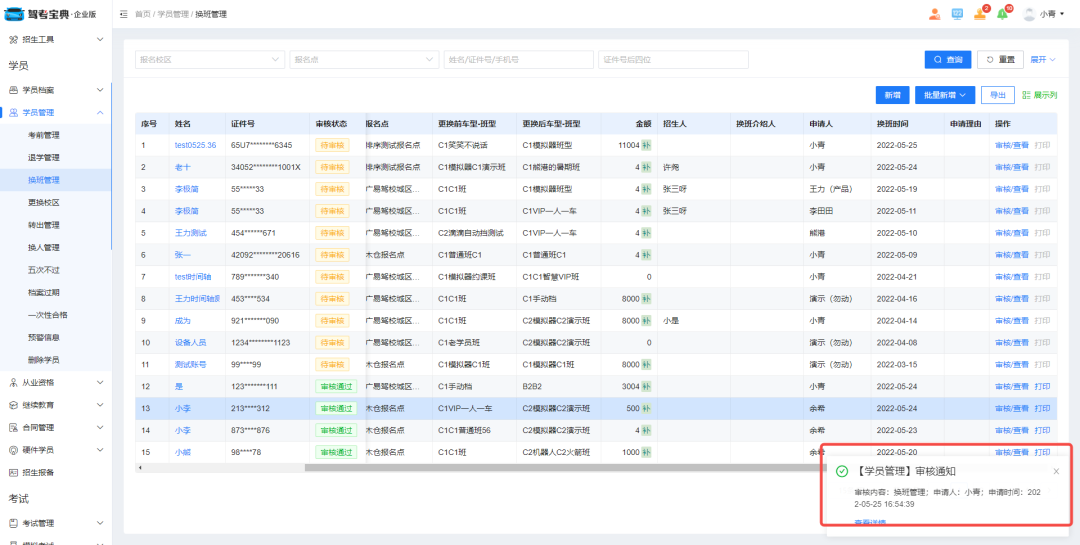Click 审核/查看 in the 老十 row
This screenshot has height=545, width=1080.
tap(1011, 167)
